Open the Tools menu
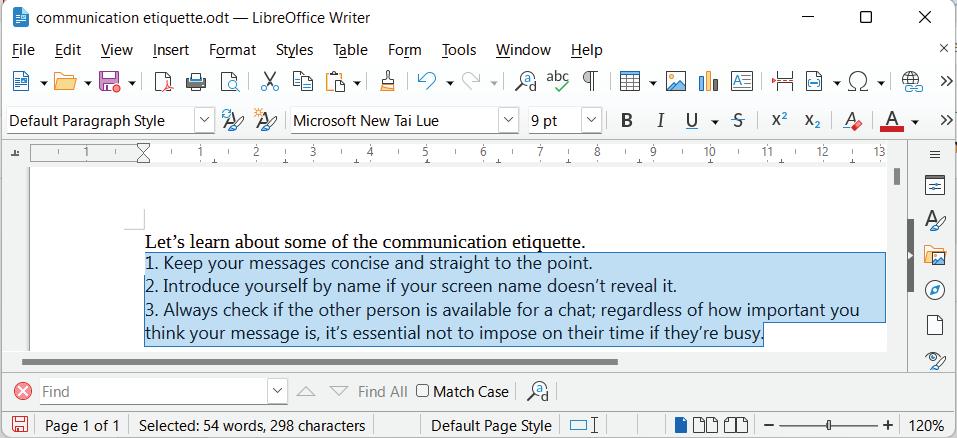Viewport: 957px width, 438px height. (x=459, y=49)
